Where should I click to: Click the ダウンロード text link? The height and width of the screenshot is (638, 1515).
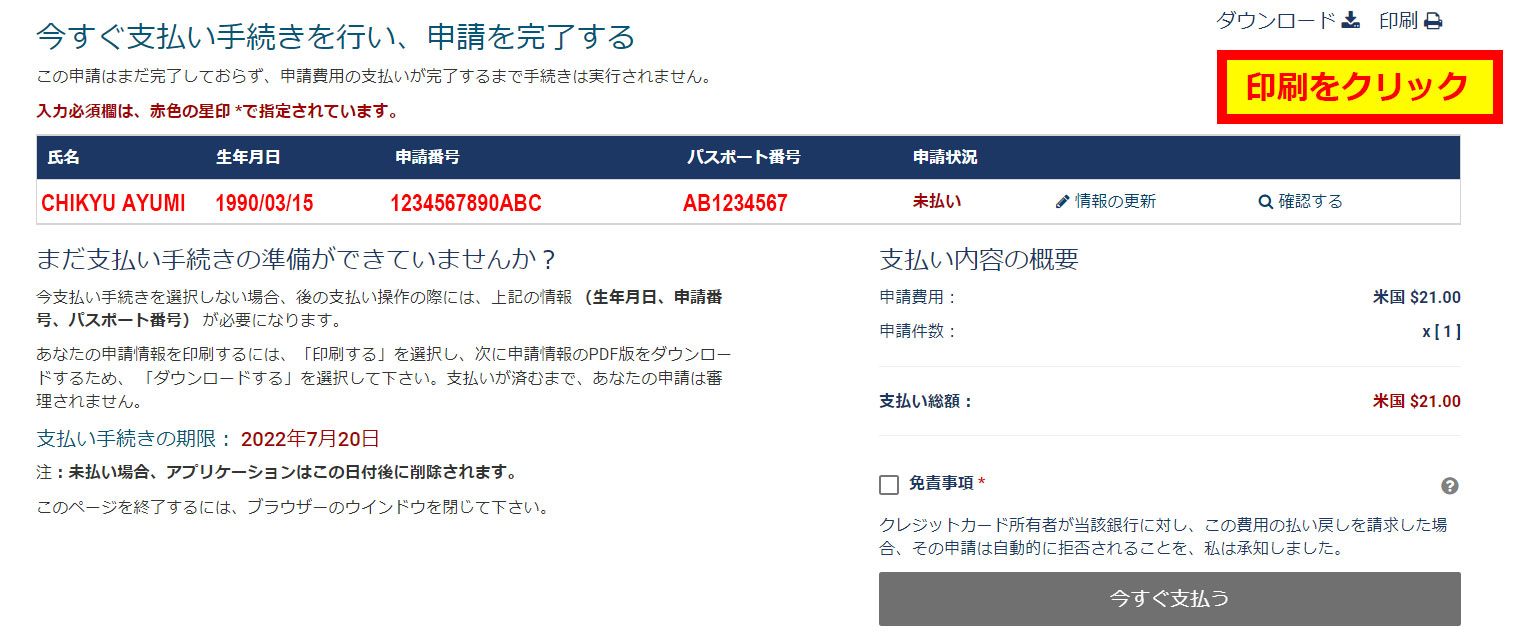(1275, 20)
